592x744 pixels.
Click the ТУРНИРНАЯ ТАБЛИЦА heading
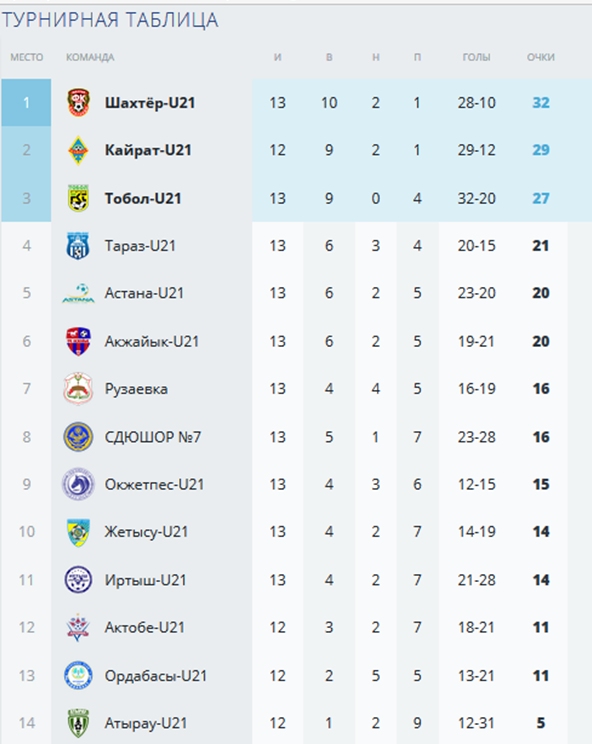[x=110, y=20]
